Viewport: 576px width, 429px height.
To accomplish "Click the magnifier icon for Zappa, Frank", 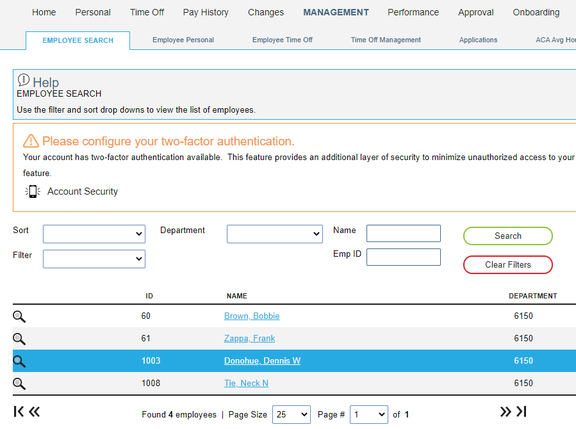I will (x=19, y=339).
